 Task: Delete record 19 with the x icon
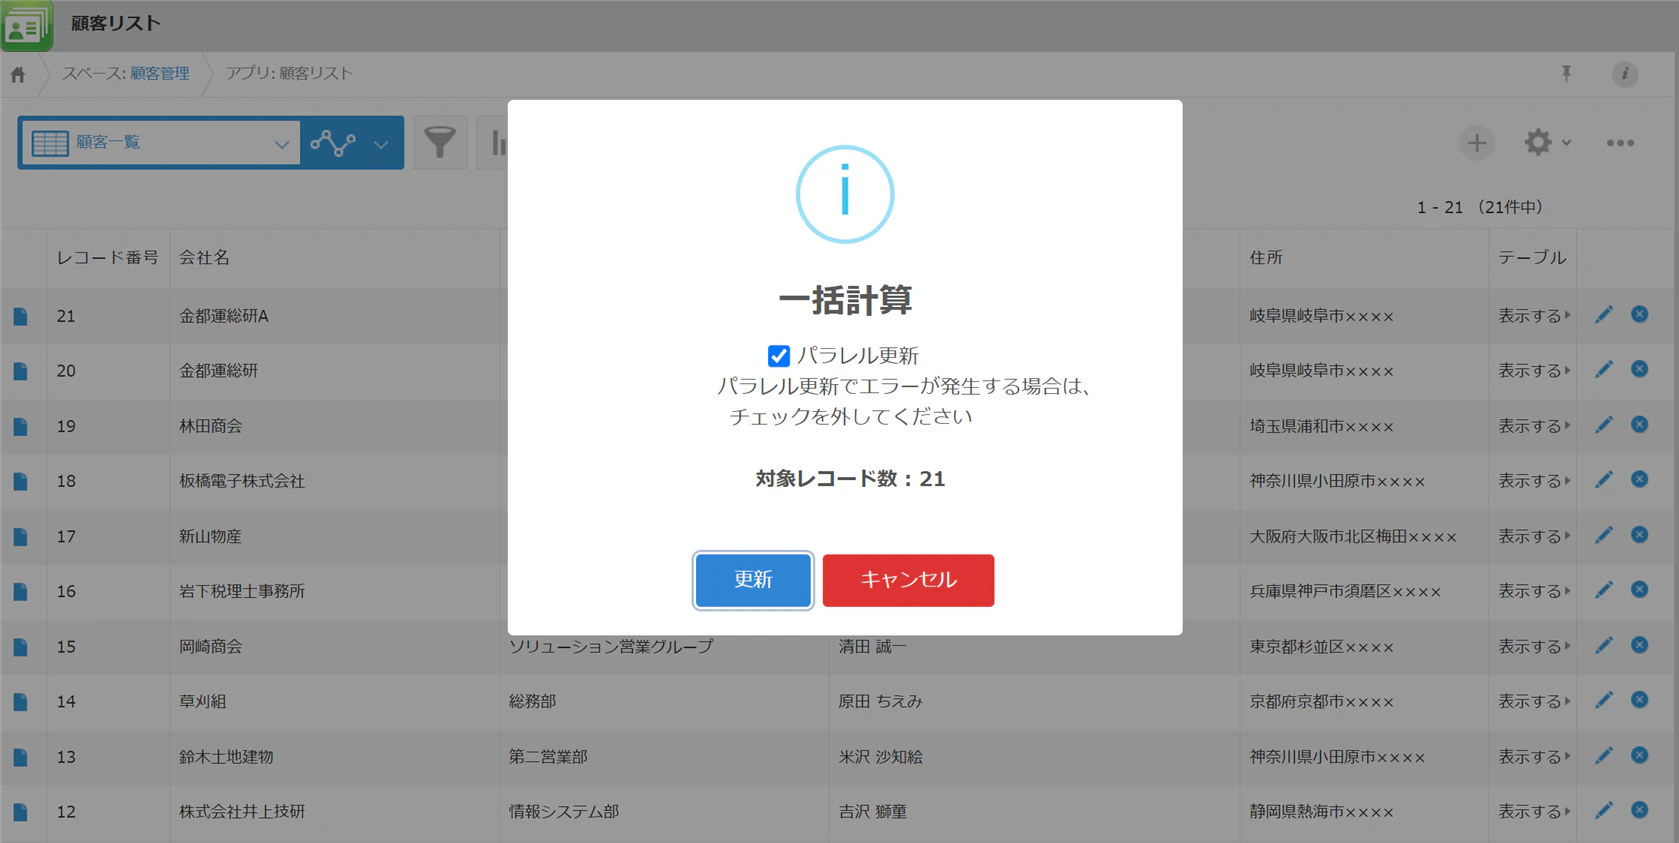pos(1639,425)
